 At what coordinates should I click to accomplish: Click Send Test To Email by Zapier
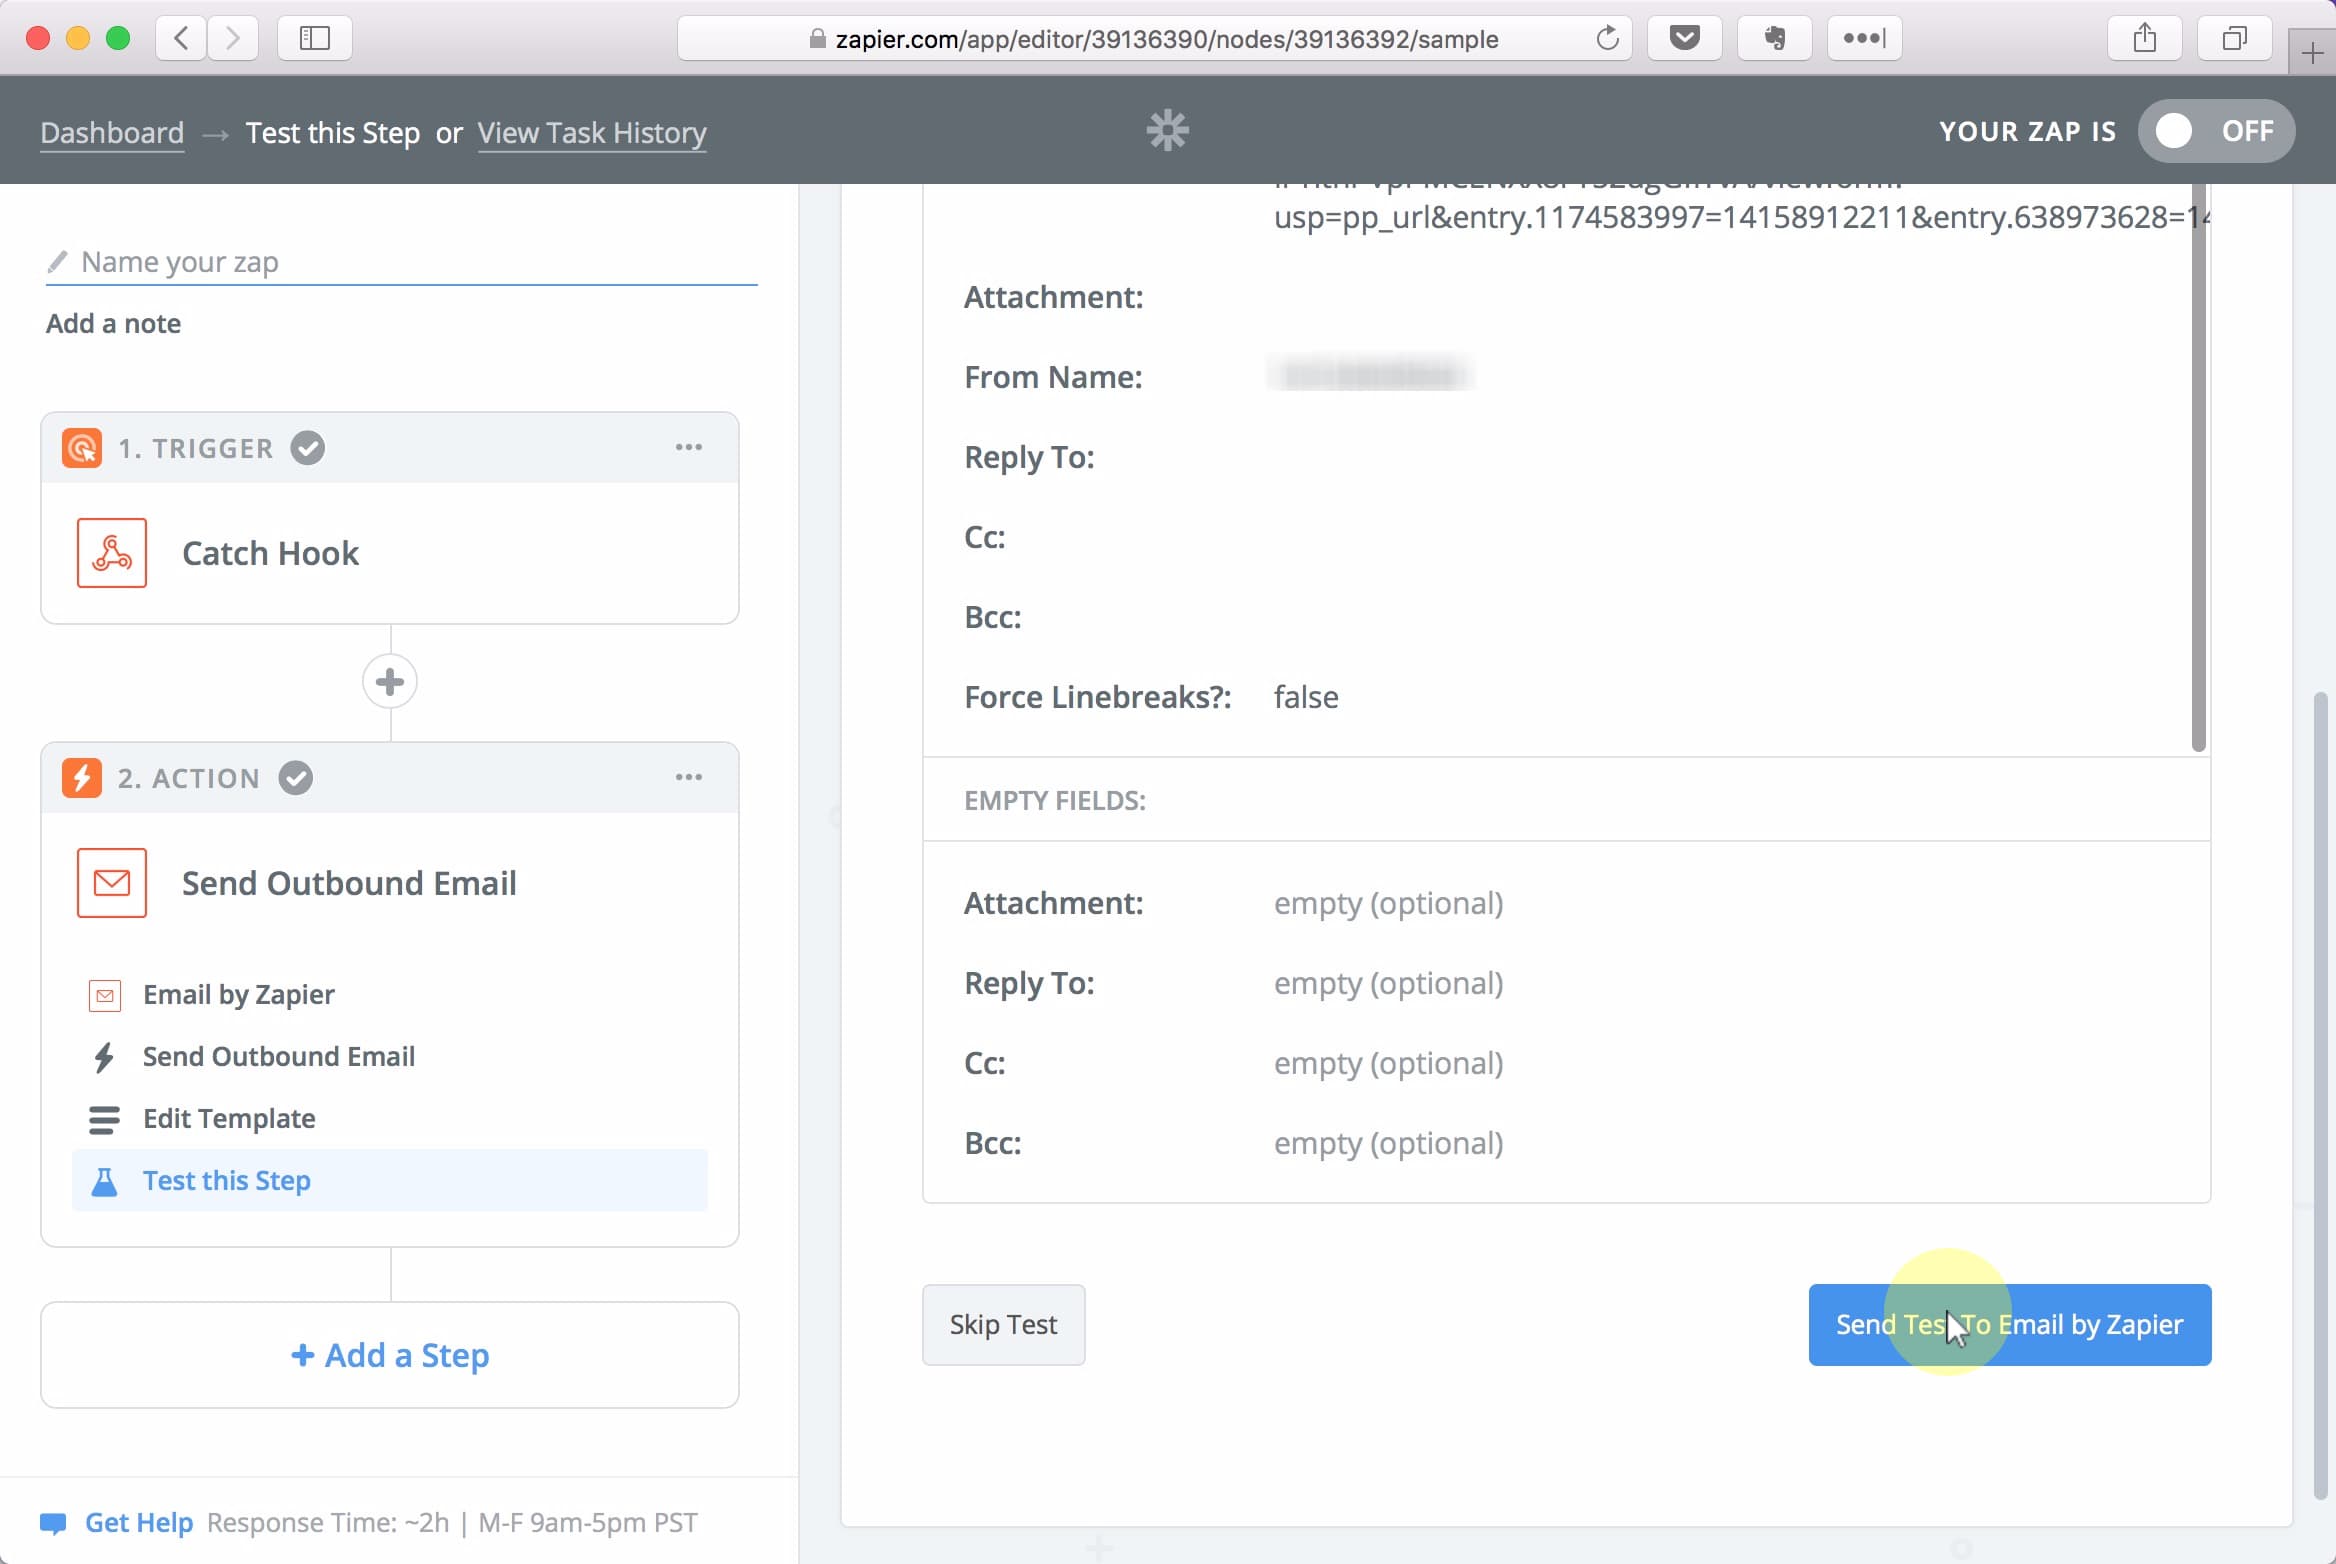pyautogui.click(x=2010, y=1324)
